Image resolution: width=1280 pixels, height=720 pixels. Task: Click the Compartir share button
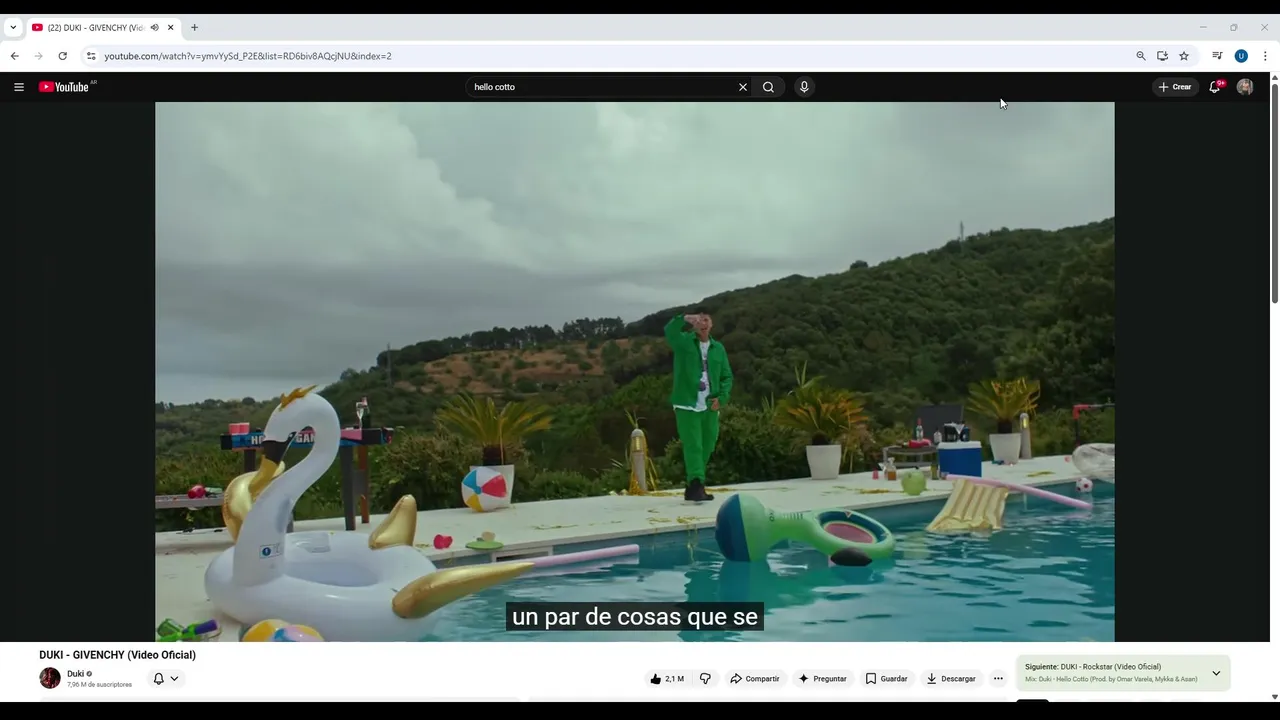[755, 679]
